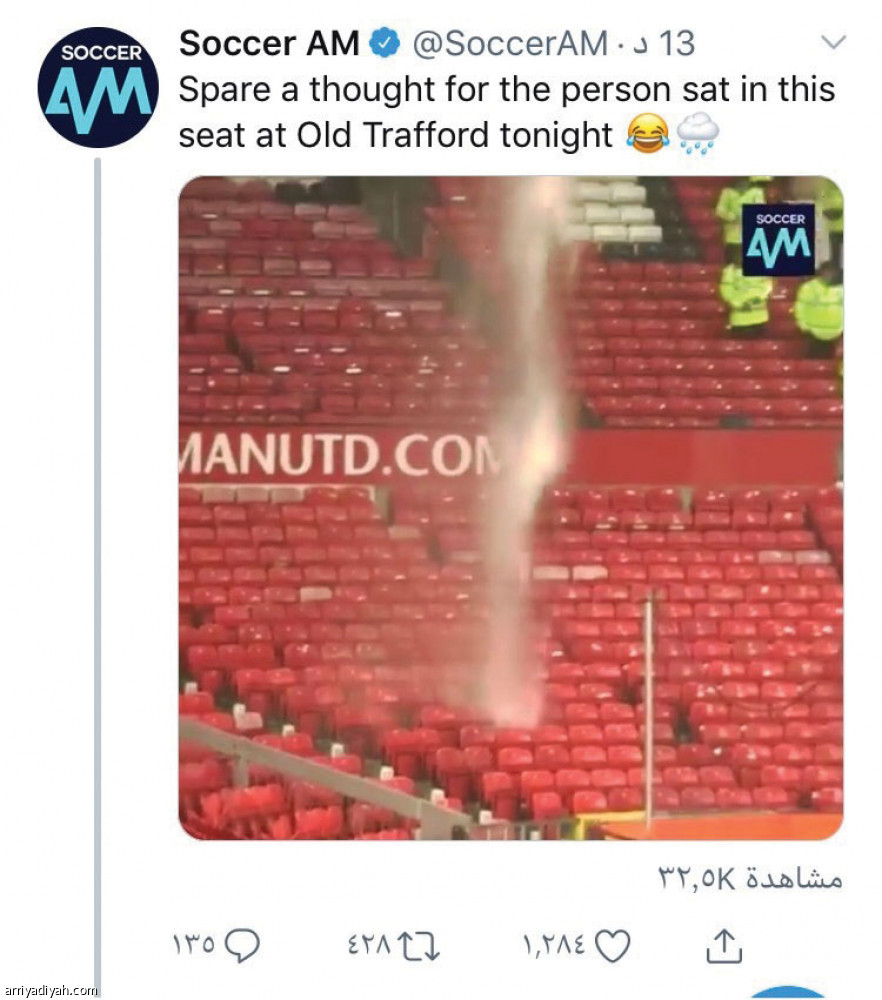Click the vertical thread line below avatar

tap(98, 574)
